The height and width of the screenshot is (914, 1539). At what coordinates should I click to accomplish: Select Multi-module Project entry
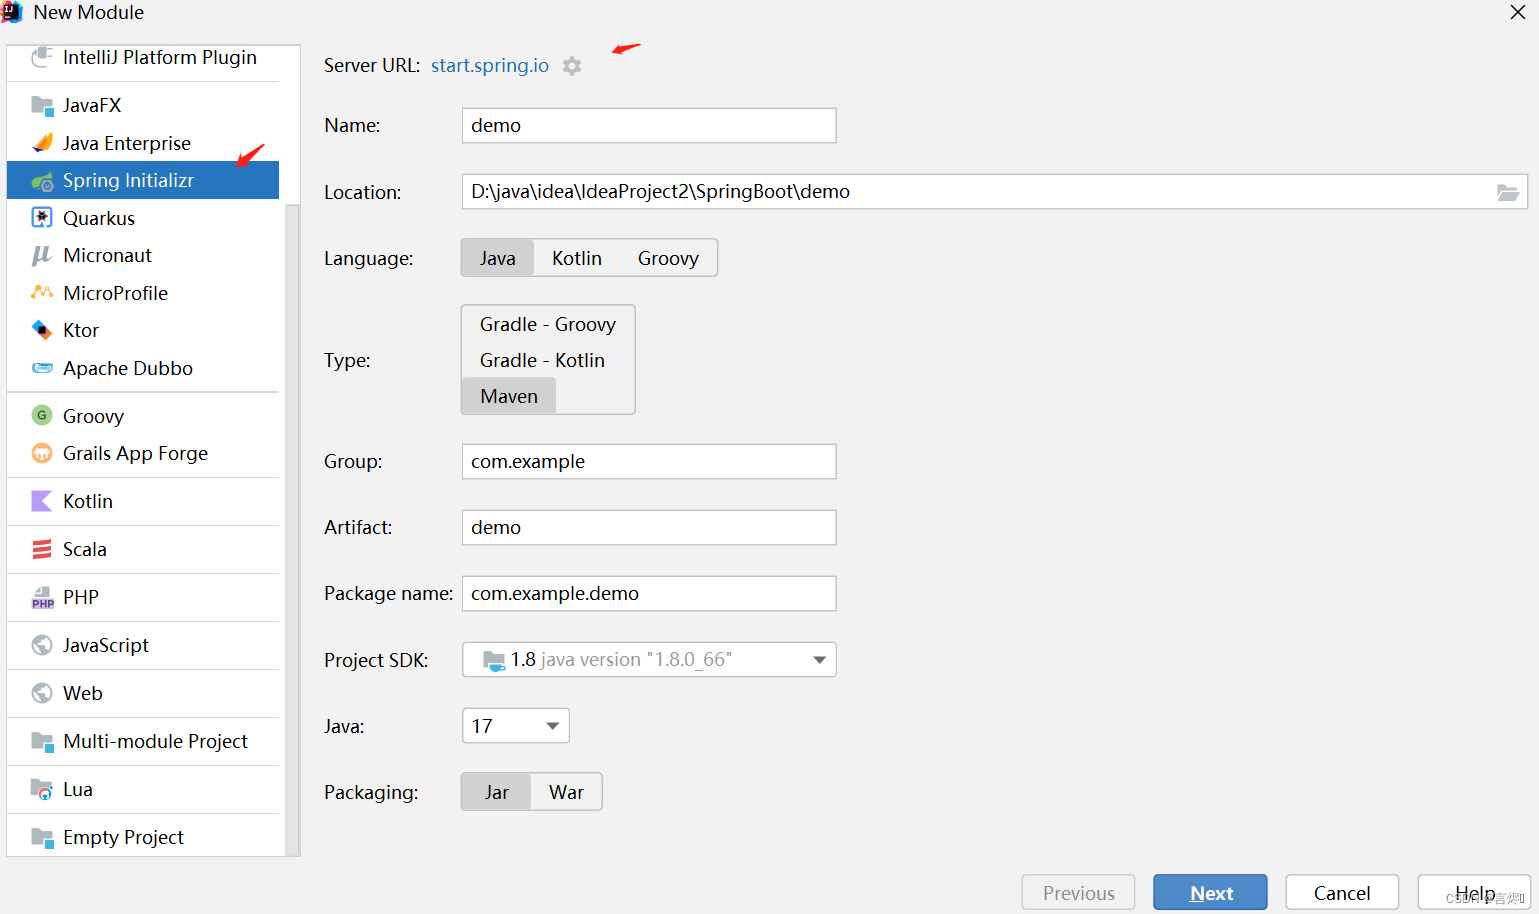point(143,741)
